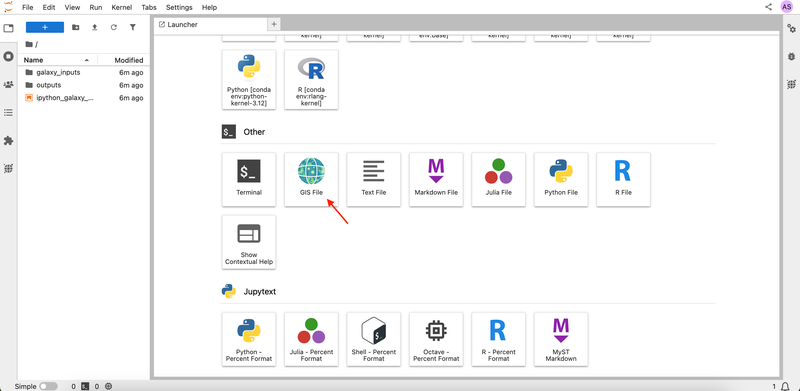Click the blue New Launcher plus button
Viewport: 800px width, 391px height.
(x=45, y=28)
